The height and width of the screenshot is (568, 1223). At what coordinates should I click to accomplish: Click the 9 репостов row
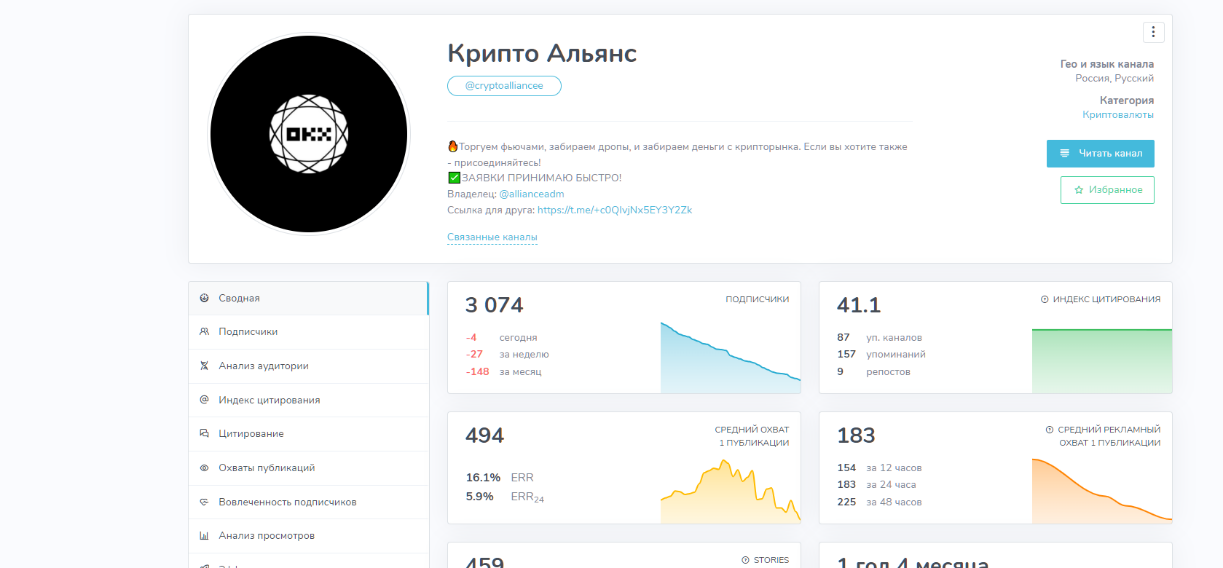pyautogui.click(x=874, y=372)
